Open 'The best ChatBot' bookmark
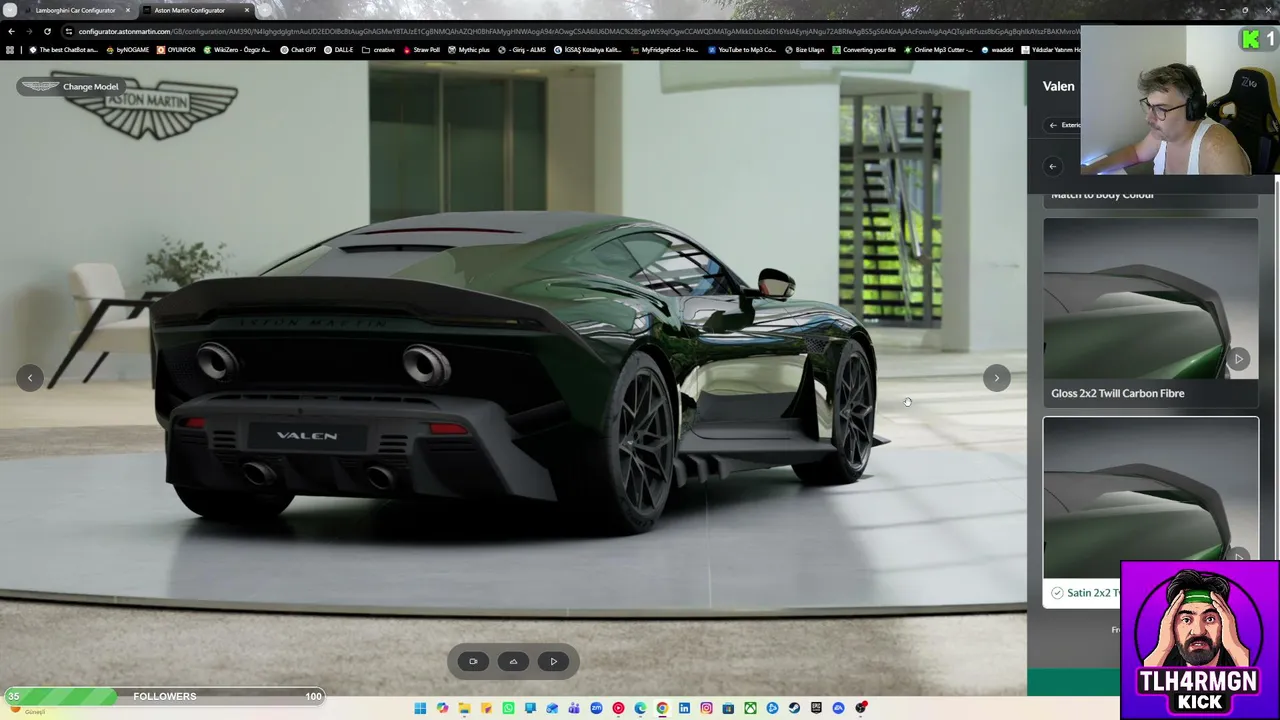 63,50
